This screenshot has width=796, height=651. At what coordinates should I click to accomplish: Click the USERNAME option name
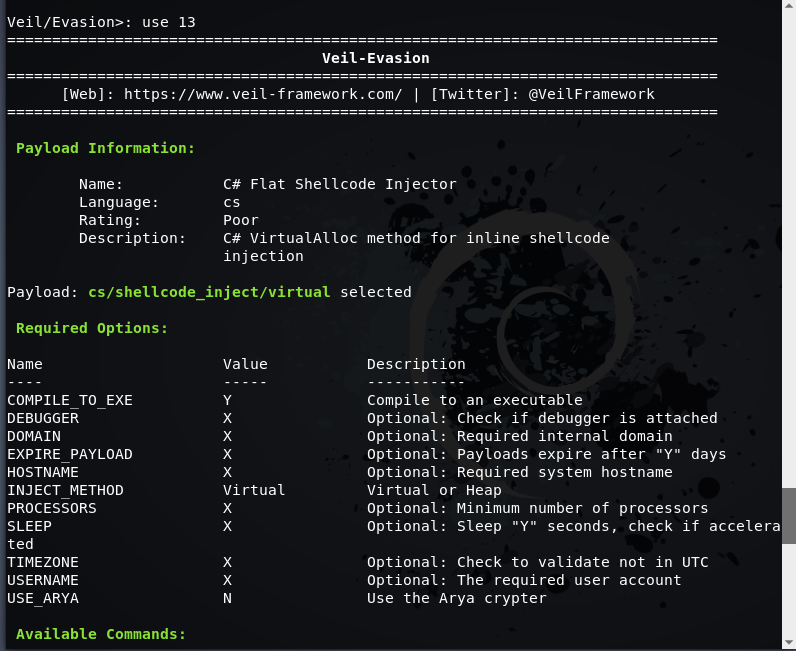(x=43, y=580)
